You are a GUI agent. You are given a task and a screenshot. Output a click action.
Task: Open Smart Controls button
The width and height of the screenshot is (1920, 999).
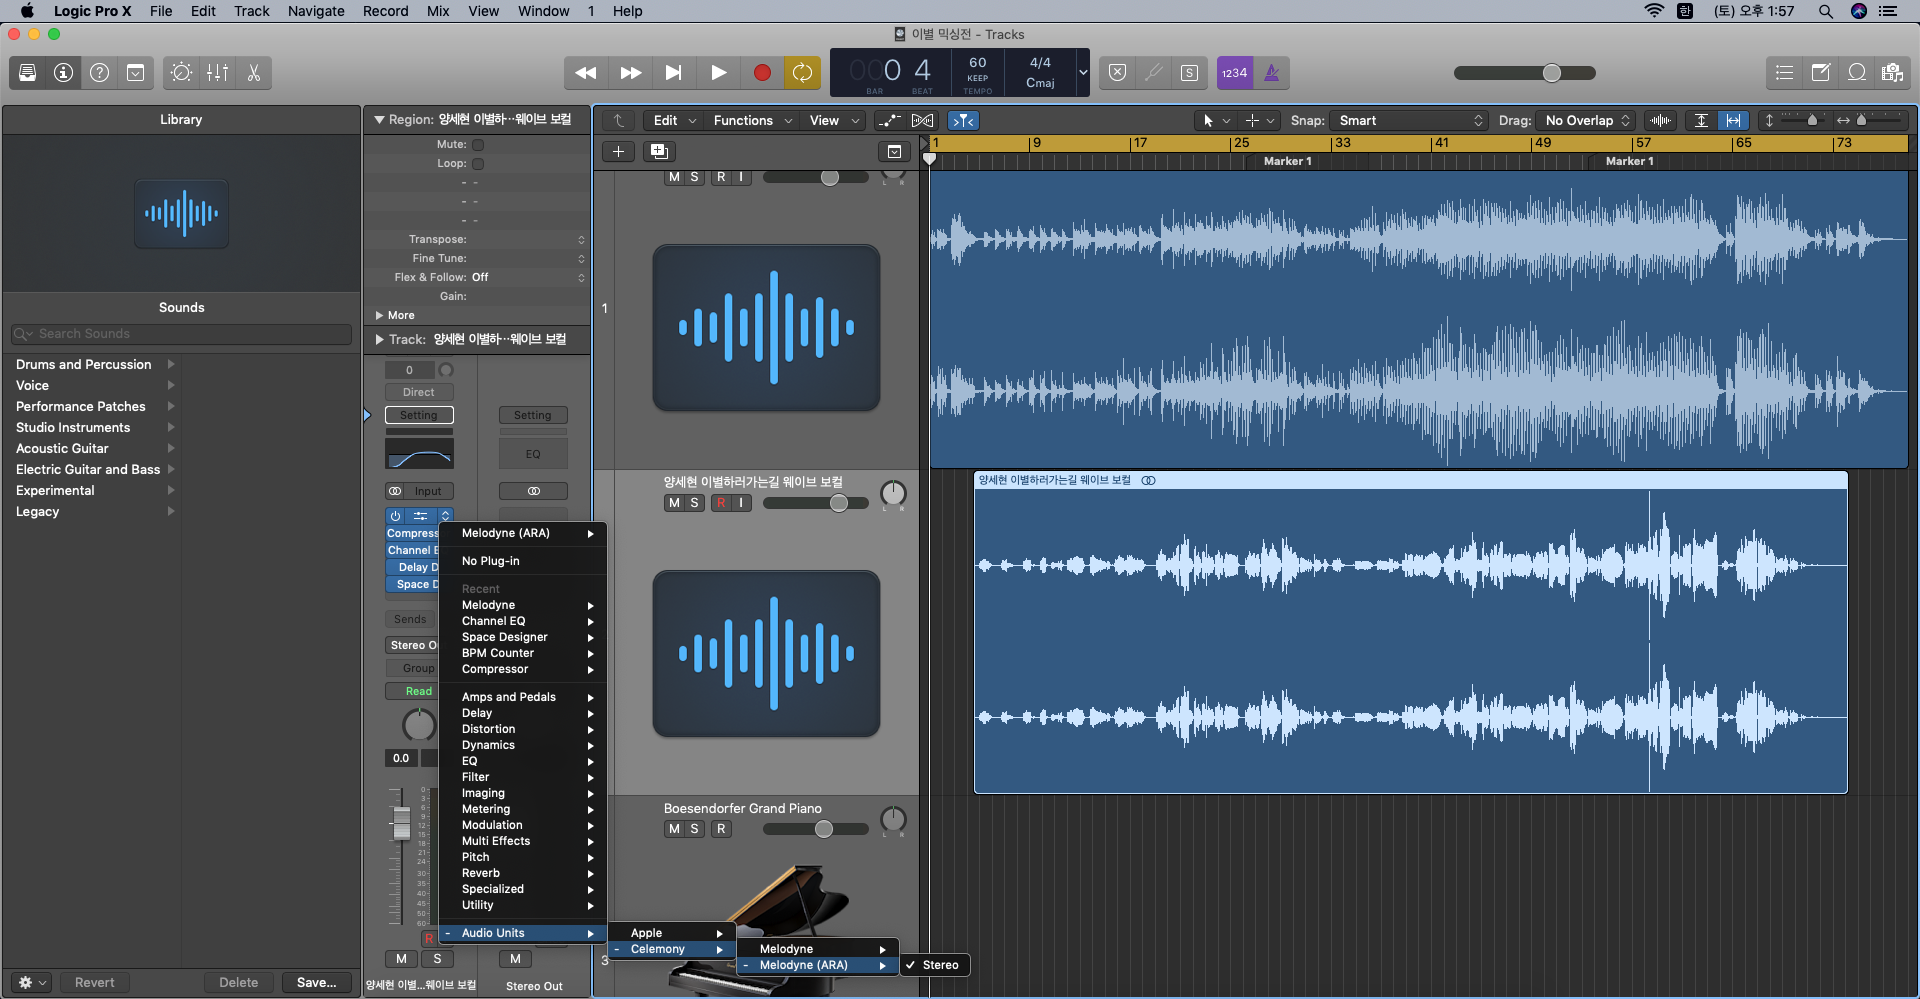[181, 73]
